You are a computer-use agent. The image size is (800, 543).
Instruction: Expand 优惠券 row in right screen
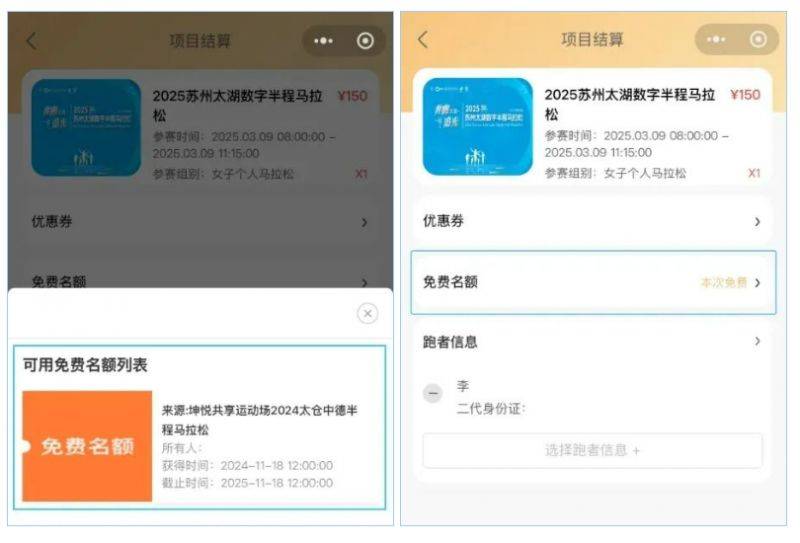pos(592,221)
